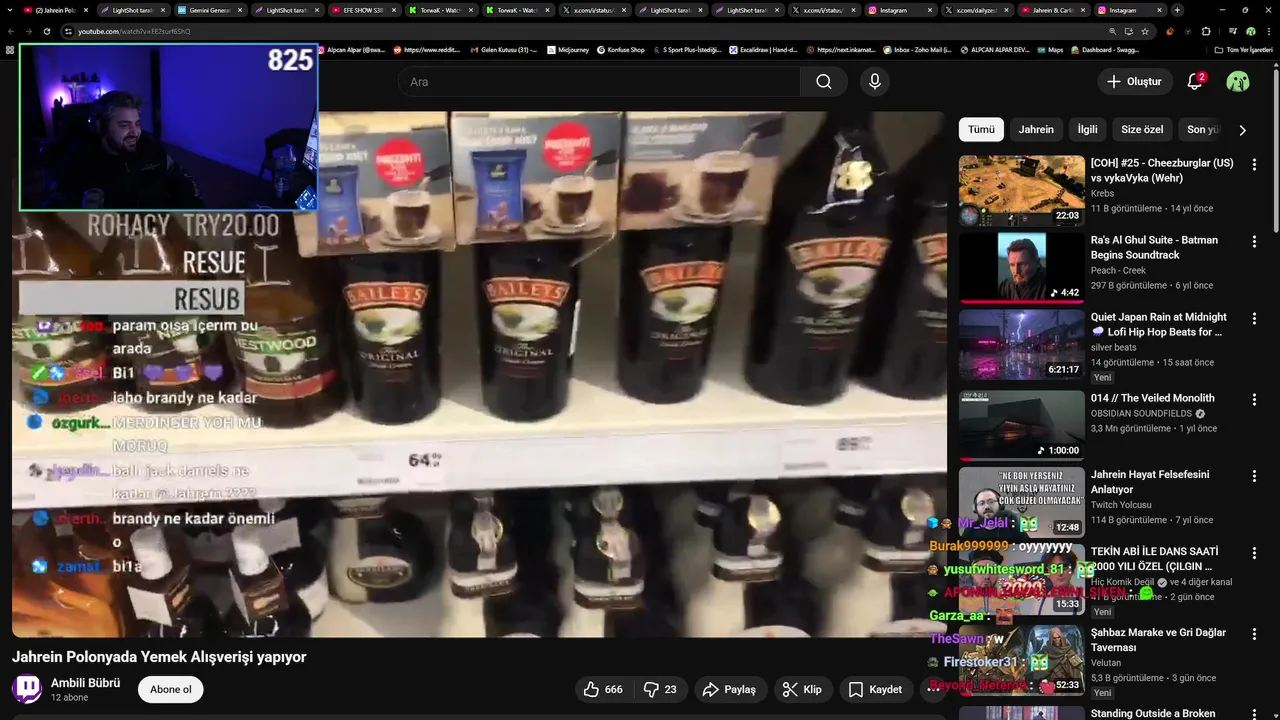Screen dimensions: 1280x720
Task: Open site information icon beside the URL
Action: click(x=68, y=31)
